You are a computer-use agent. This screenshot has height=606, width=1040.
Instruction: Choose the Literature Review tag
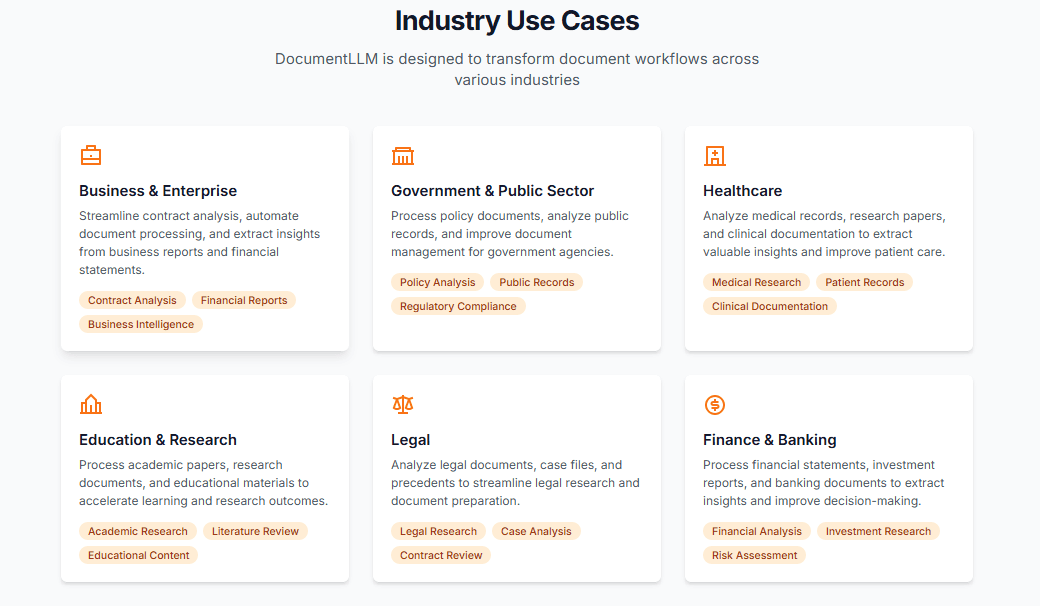(x=255, y=531)
